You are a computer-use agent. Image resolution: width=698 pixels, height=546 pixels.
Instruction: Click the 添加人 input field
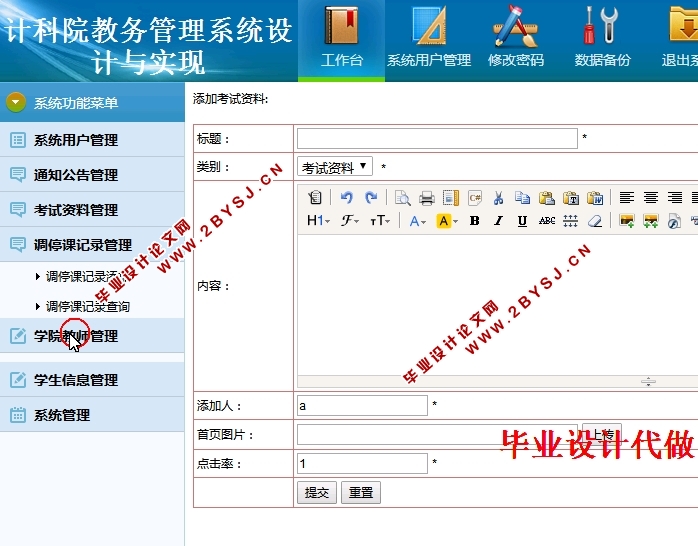(362, 405)
